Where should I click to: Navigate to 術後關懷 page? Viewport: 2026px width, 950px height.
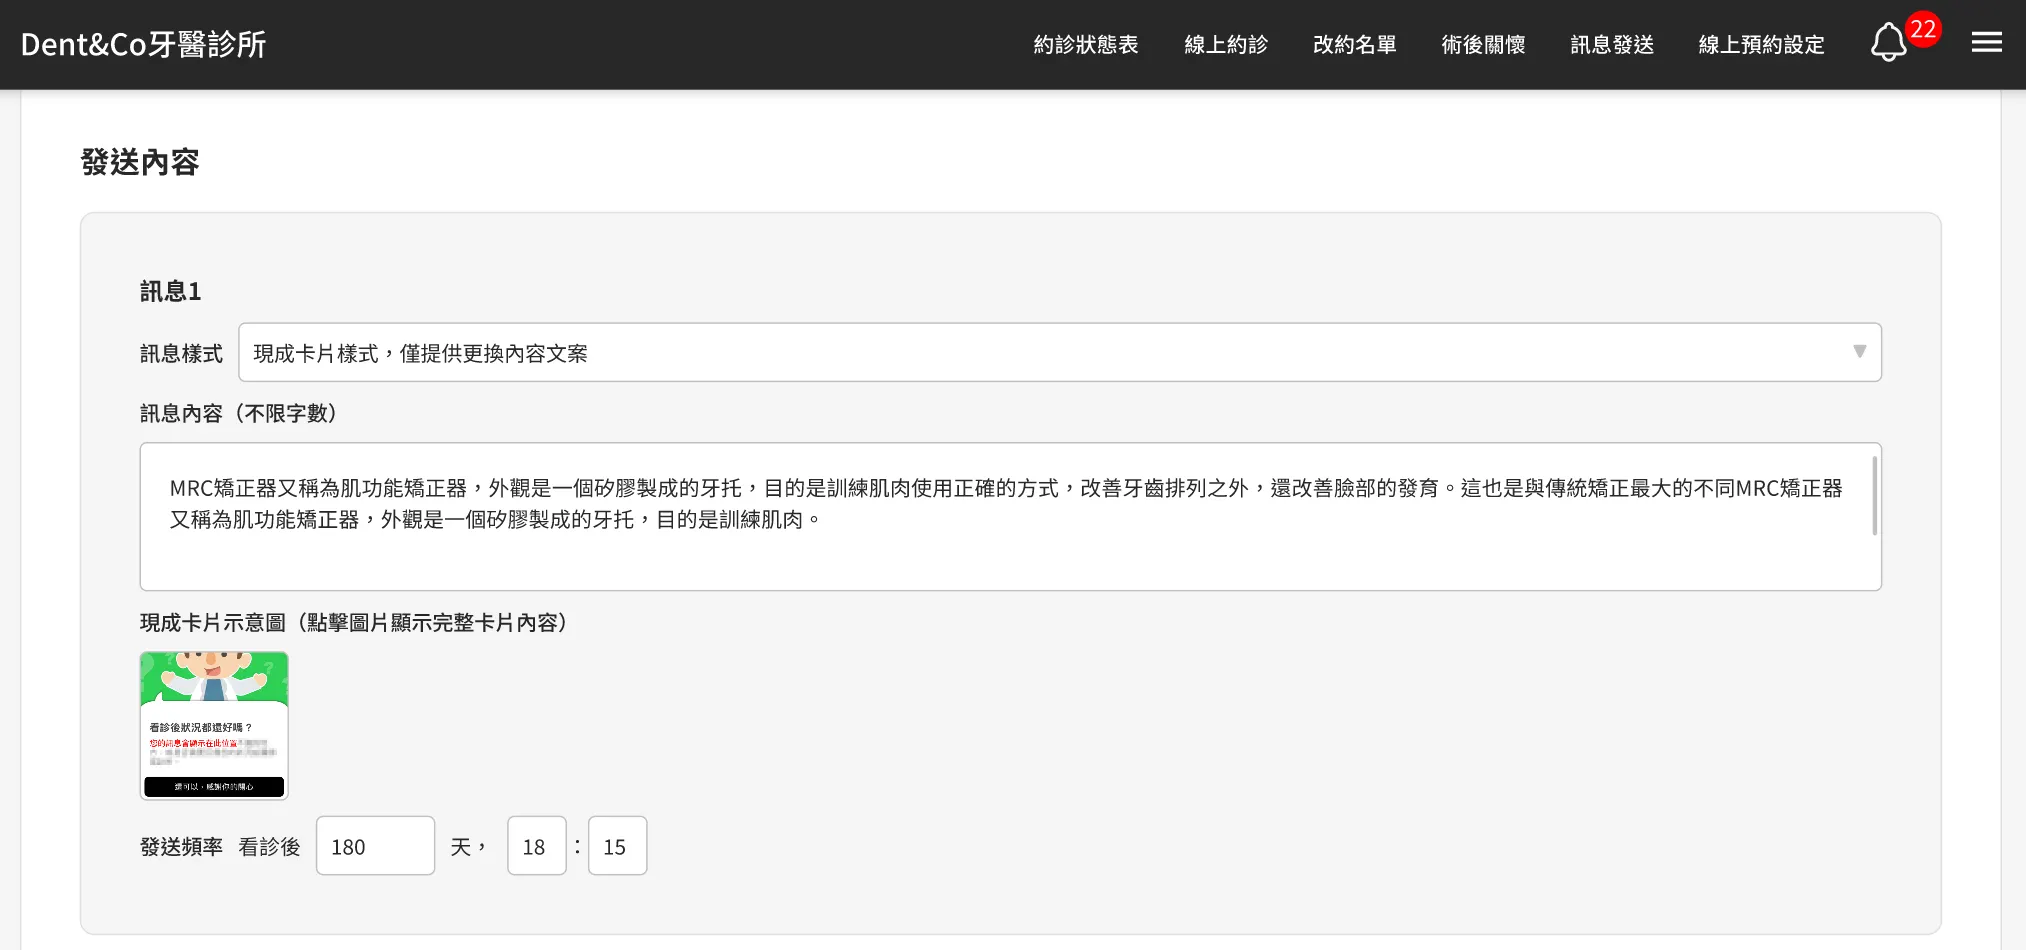1483,45
